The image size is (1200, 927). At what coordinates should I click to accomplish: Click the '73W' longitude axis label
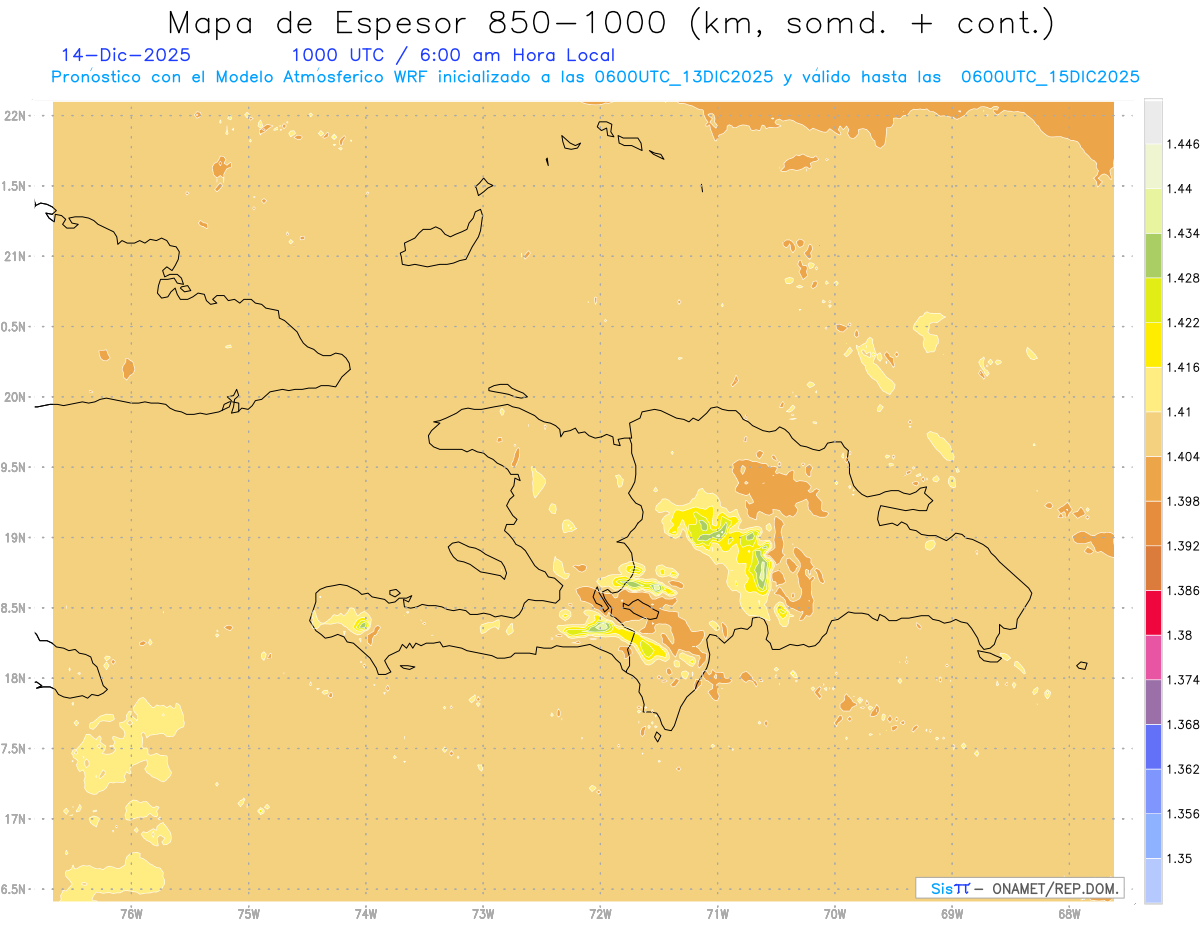(483, 913)
